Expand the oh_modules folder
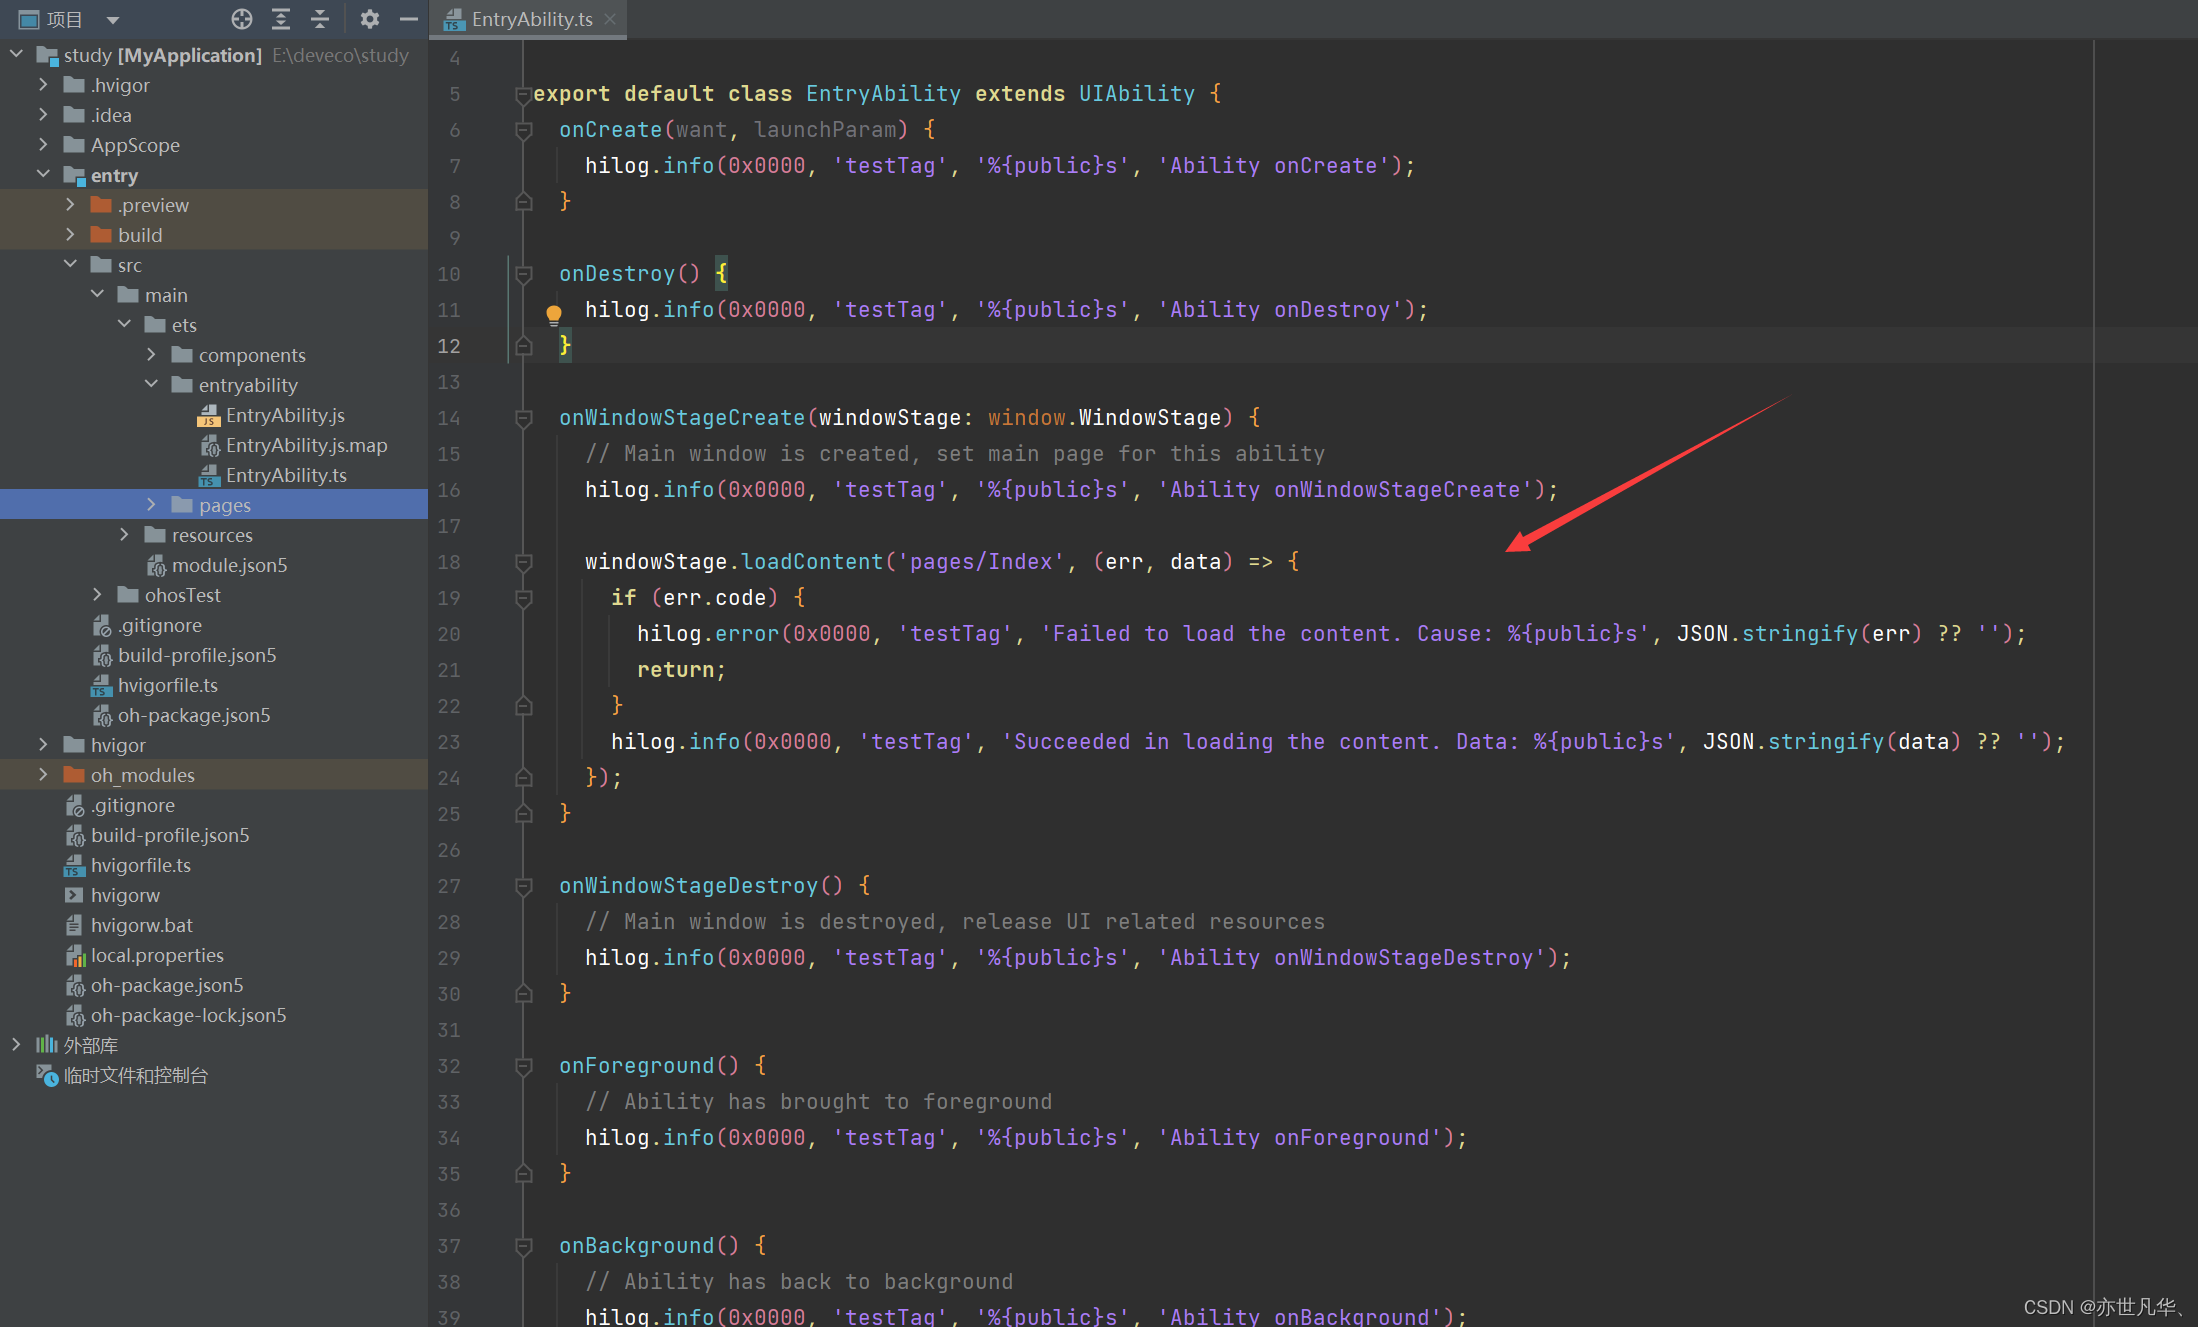This screenshot has height=1327, width=2198. [43, 775]
